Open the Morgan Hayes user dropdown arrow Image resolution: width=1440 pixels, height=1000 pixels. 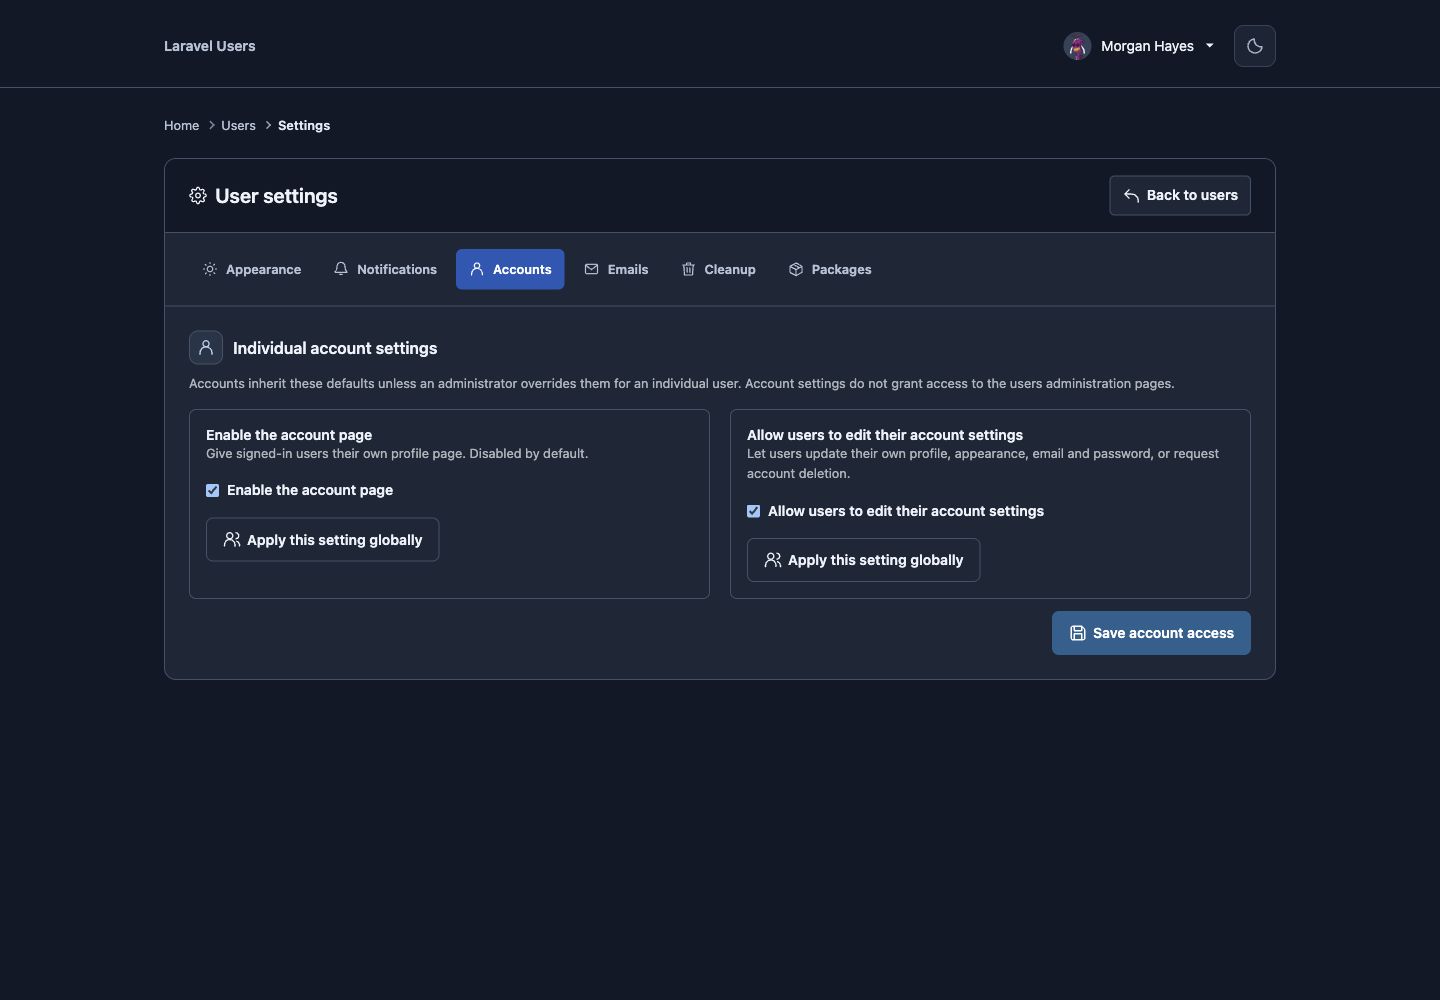coord(1209,46)
